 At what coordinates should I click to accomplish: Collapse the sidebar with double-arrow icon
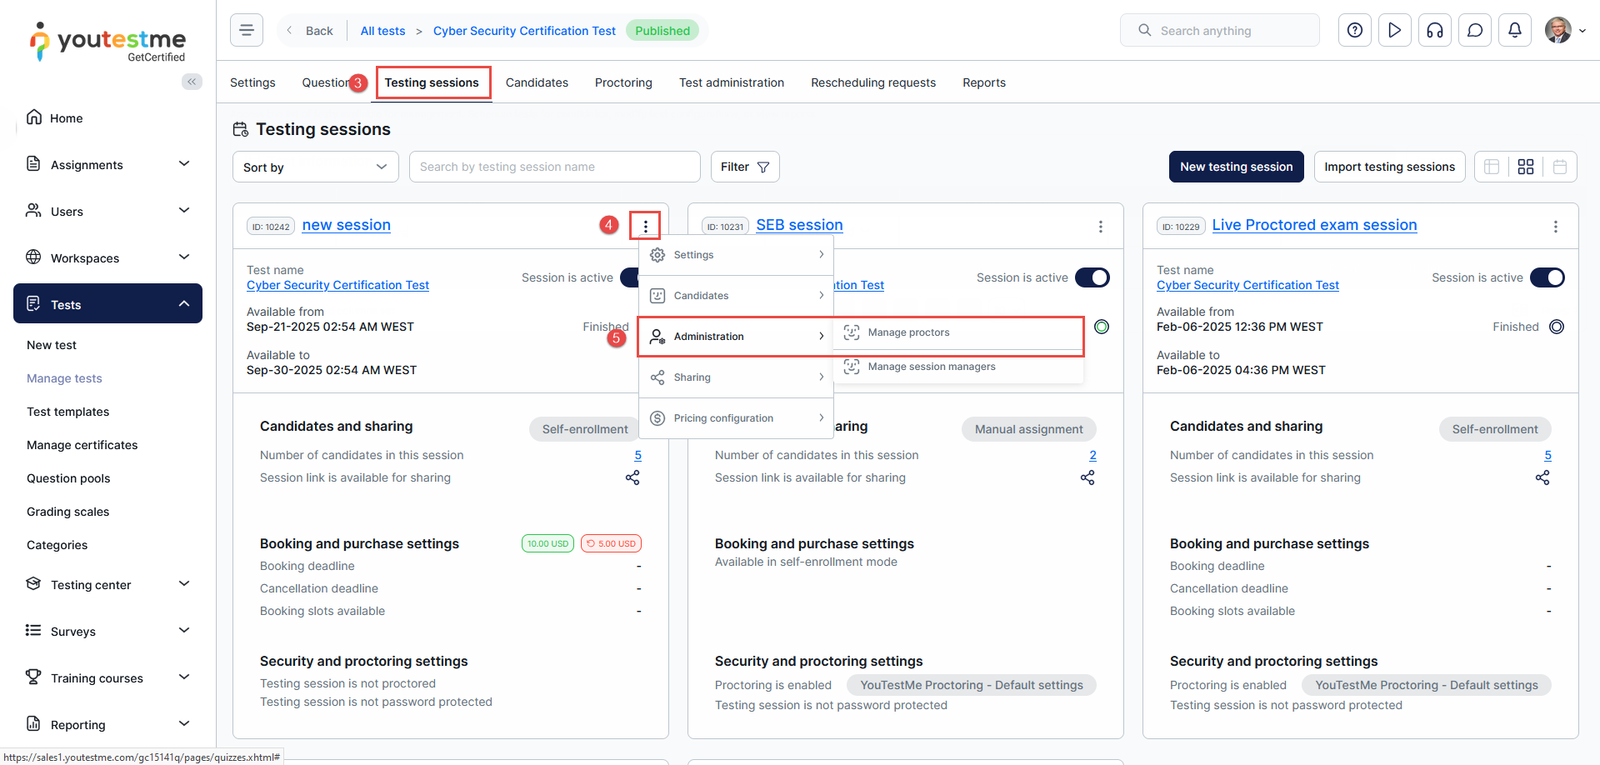(x=192, y=82)
